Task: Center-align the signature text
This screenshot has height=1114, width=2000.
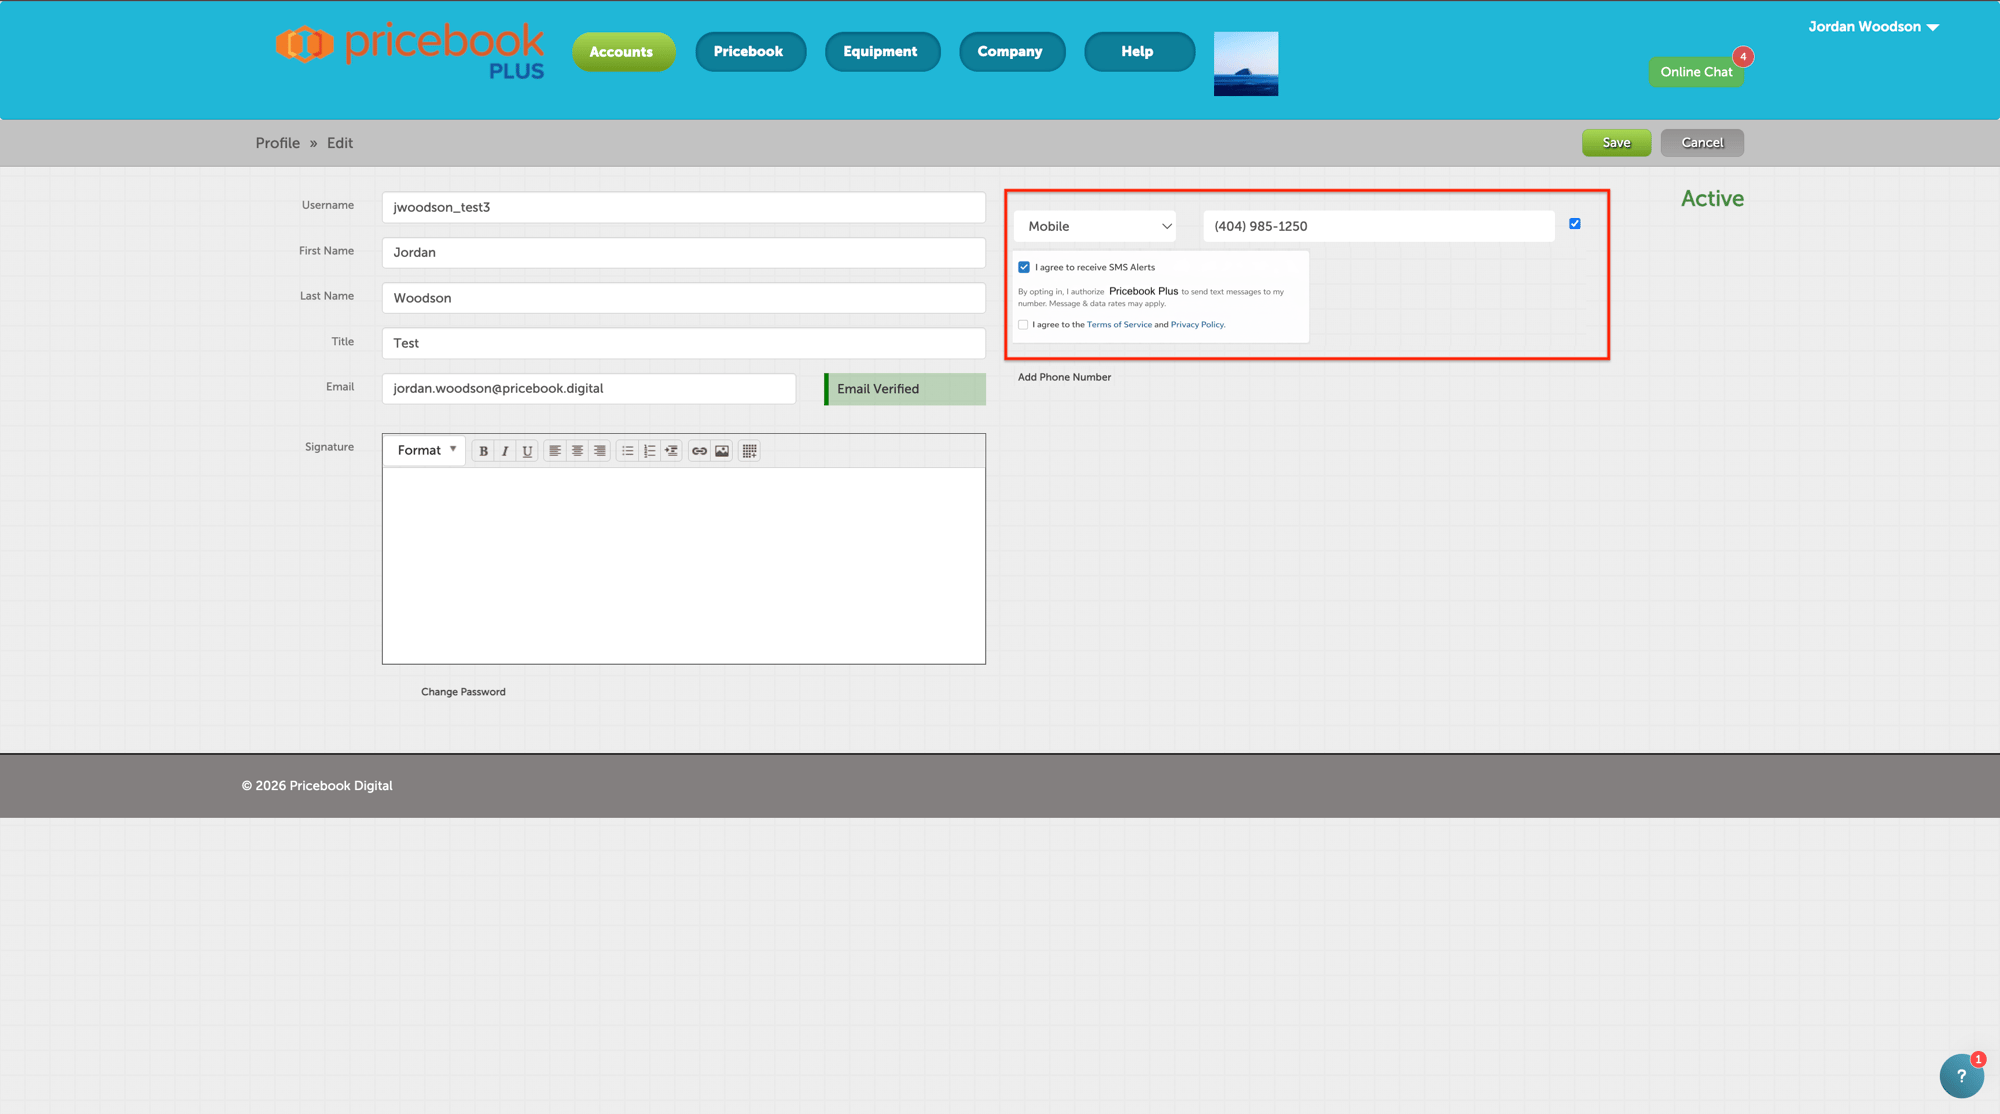Action: (577, 451)
